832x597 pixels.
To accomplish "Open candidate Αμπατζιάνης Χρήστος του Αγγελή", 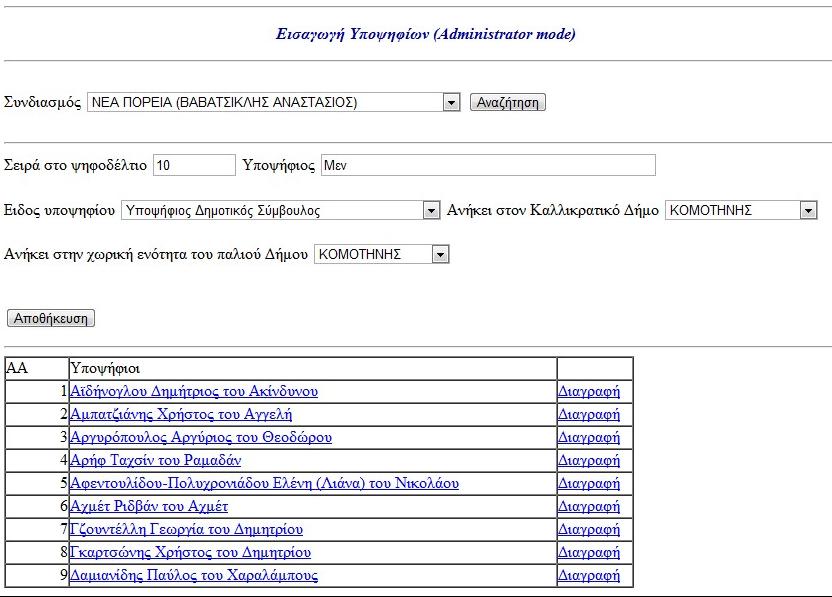I will [x=181, y=414].
